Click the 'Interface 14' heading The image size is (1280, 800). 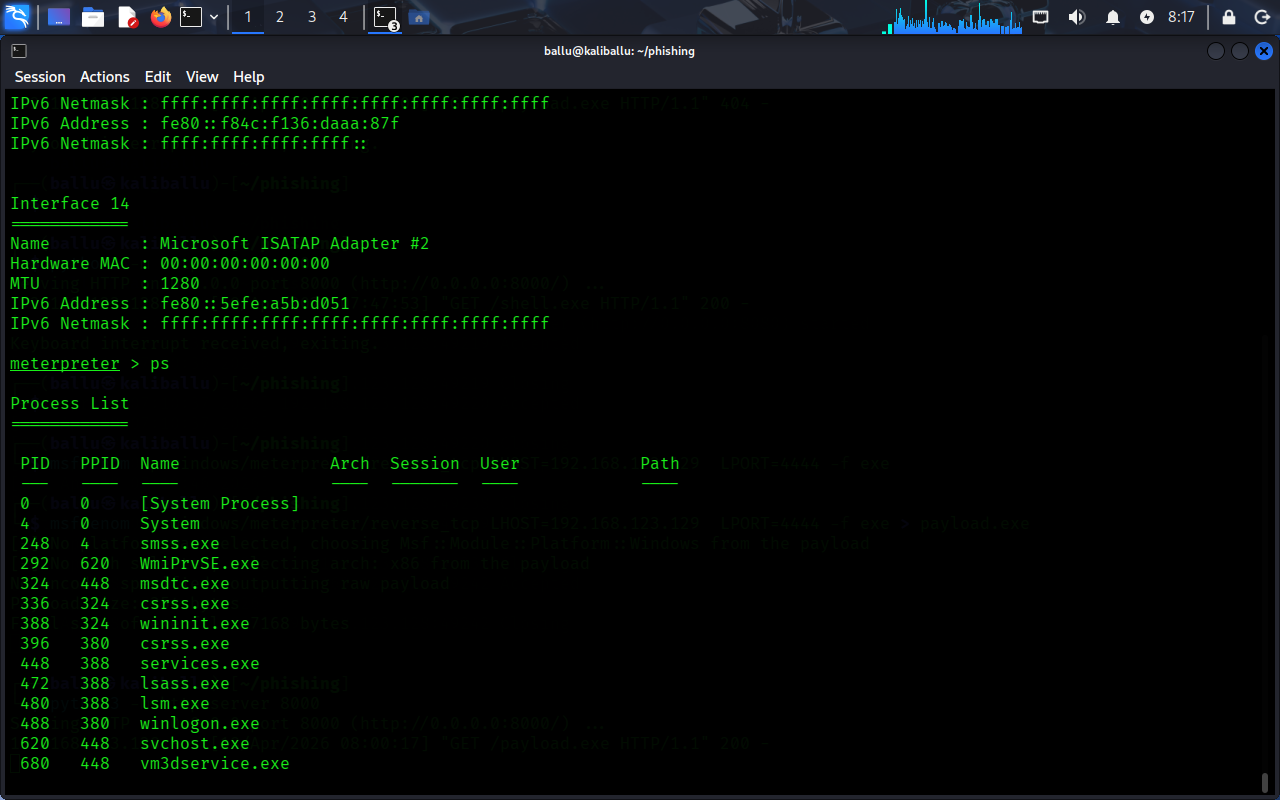click(70, 203)
